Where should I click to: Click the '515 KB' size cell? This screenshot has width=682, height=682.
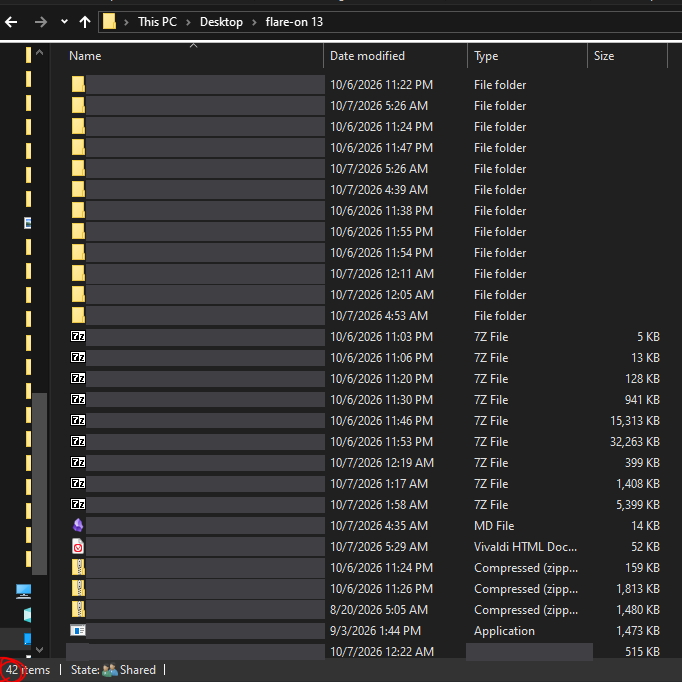pos(642,652)
